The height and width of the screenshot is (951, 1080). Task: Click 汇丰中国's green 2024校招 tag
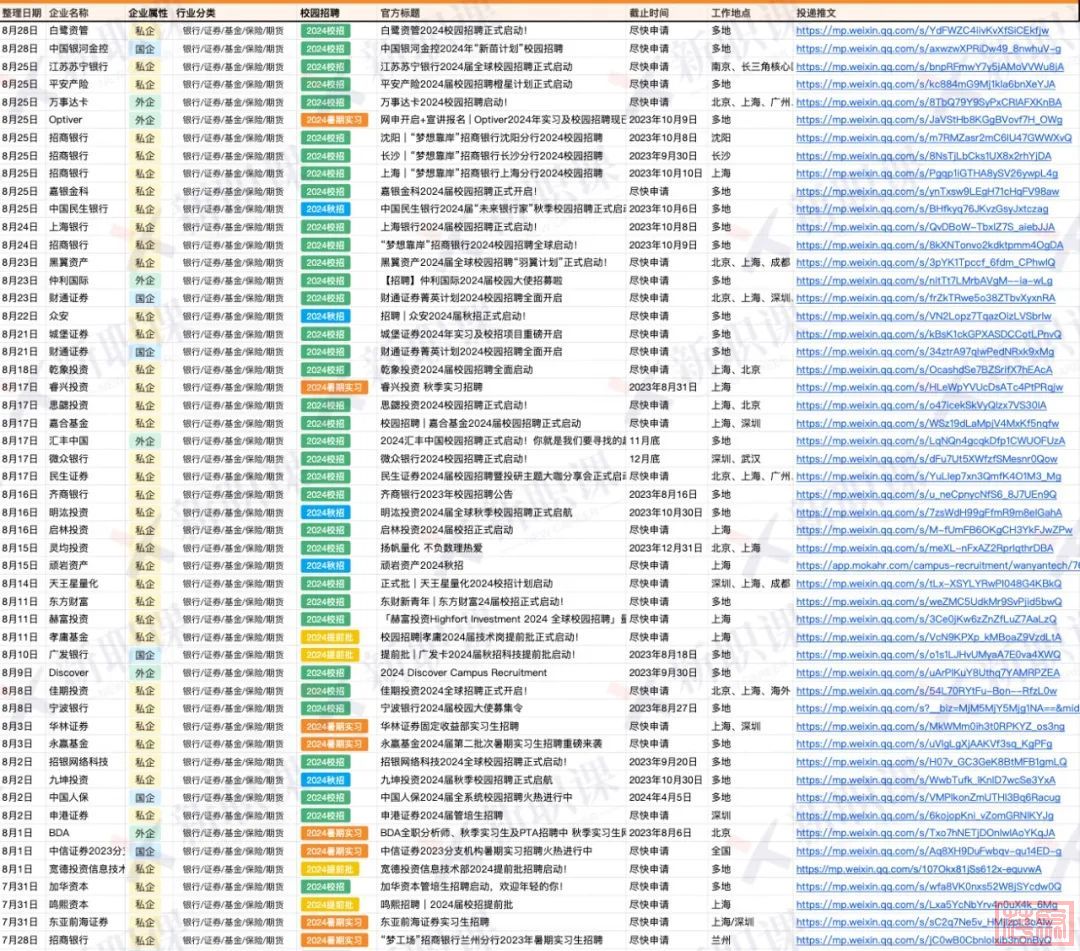tap(325, 441)
